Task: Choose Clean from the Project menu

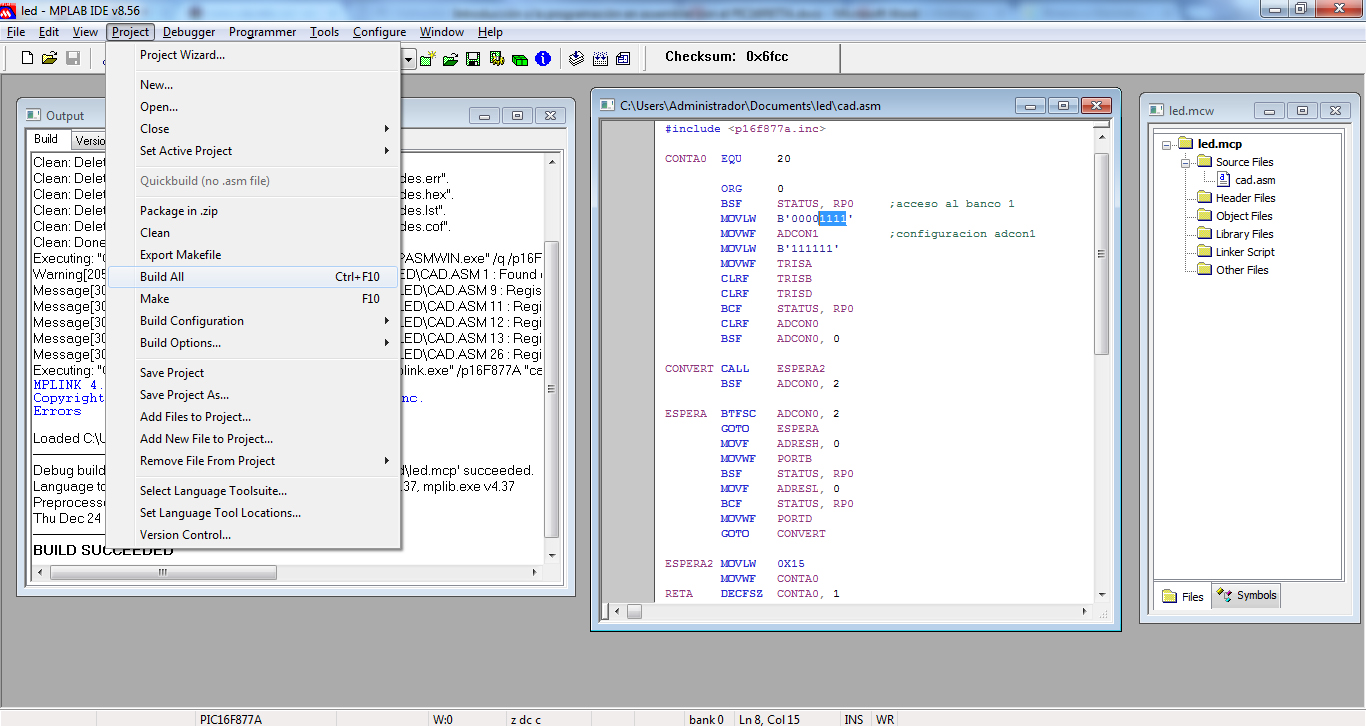Action: pyautogui.click(x=254, y=233)
